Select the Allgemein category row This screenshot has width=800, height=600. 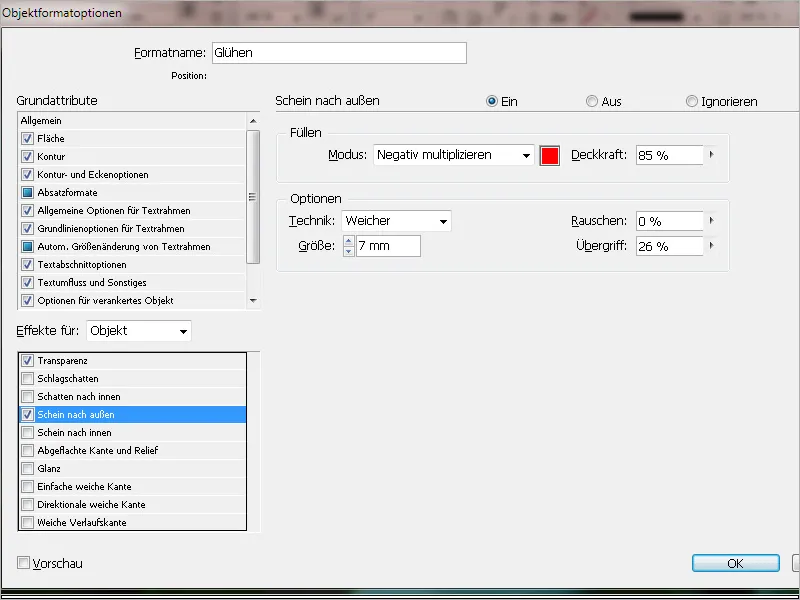click(133, 121)
